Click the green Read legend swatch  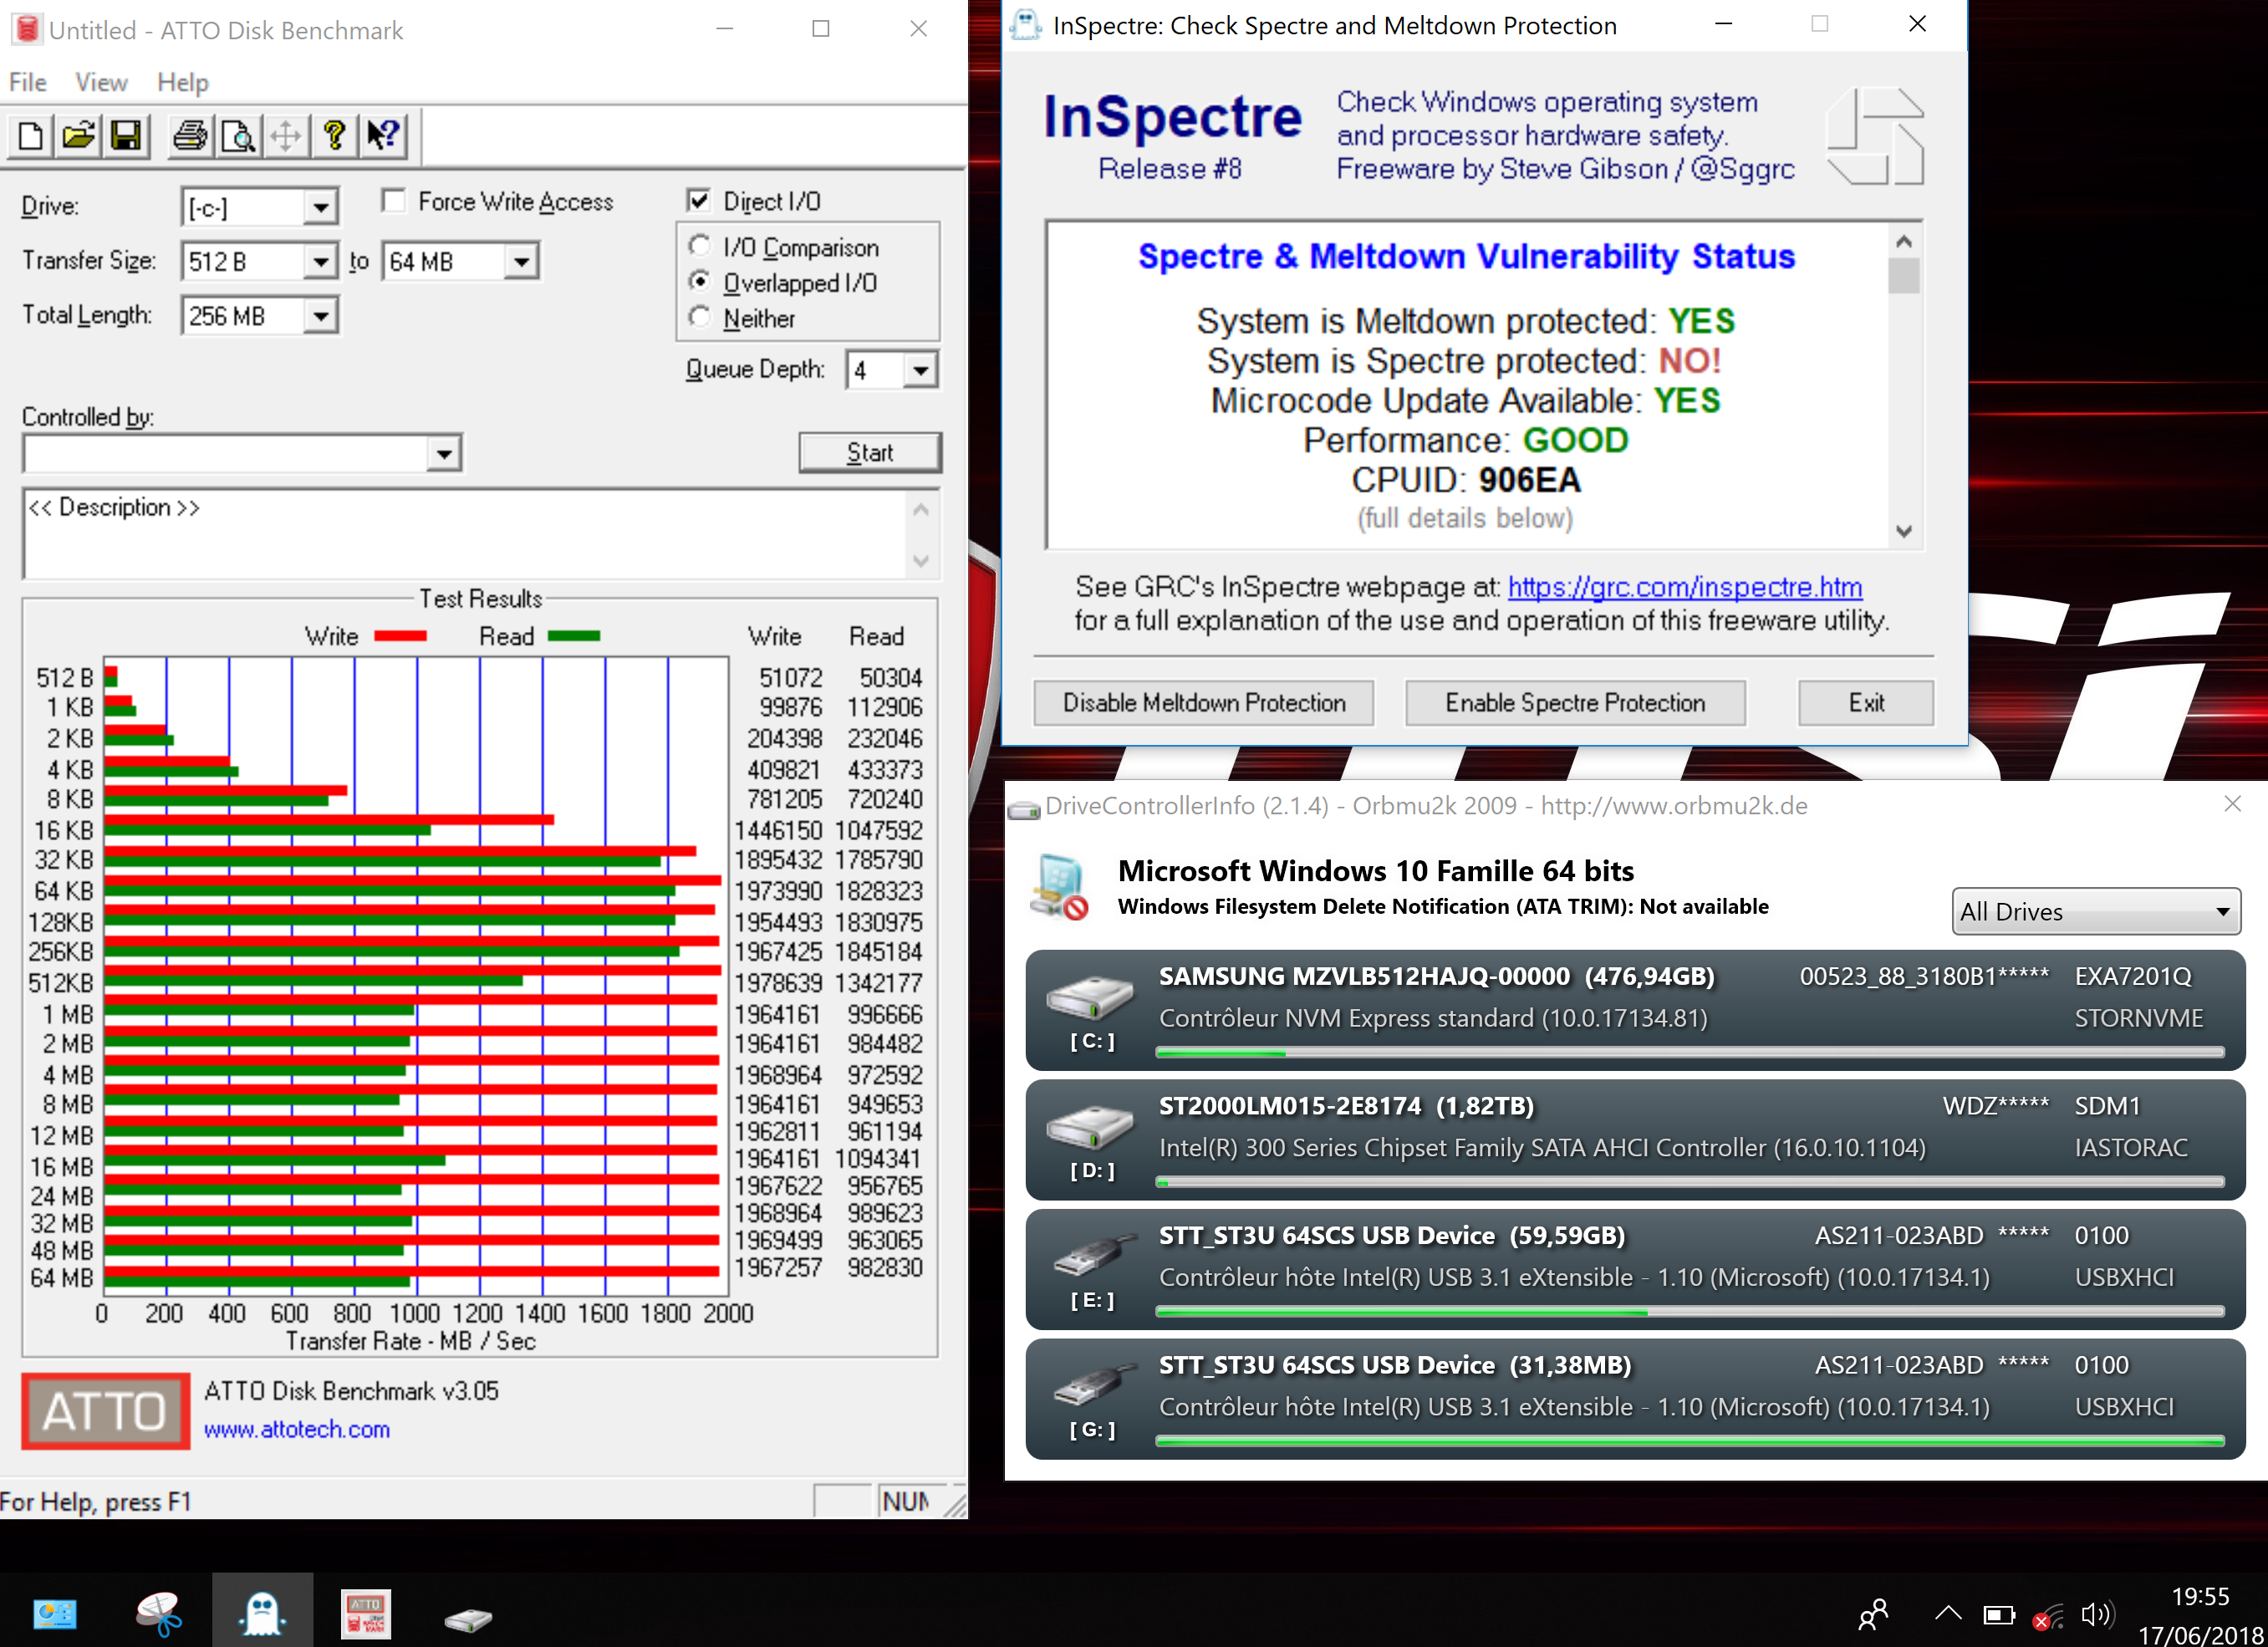tap(574, 636)
